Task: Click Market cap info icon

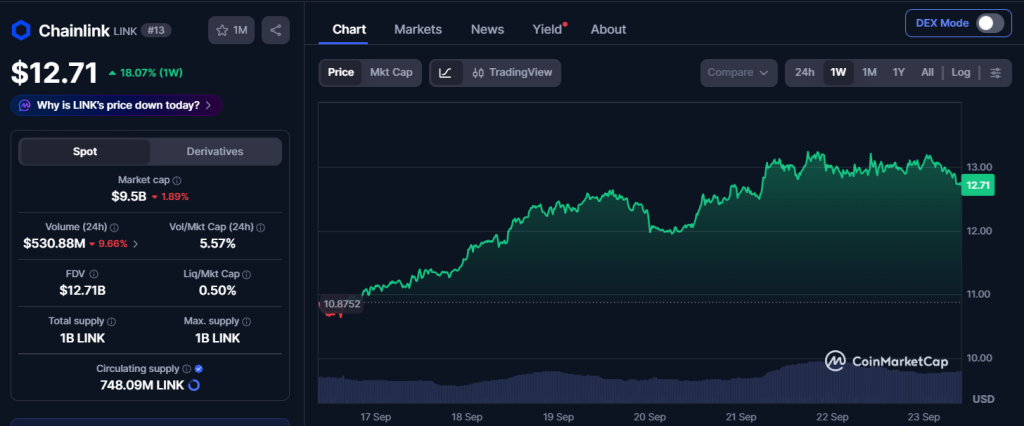Action: pyautogui.click(x=177, y=180)
